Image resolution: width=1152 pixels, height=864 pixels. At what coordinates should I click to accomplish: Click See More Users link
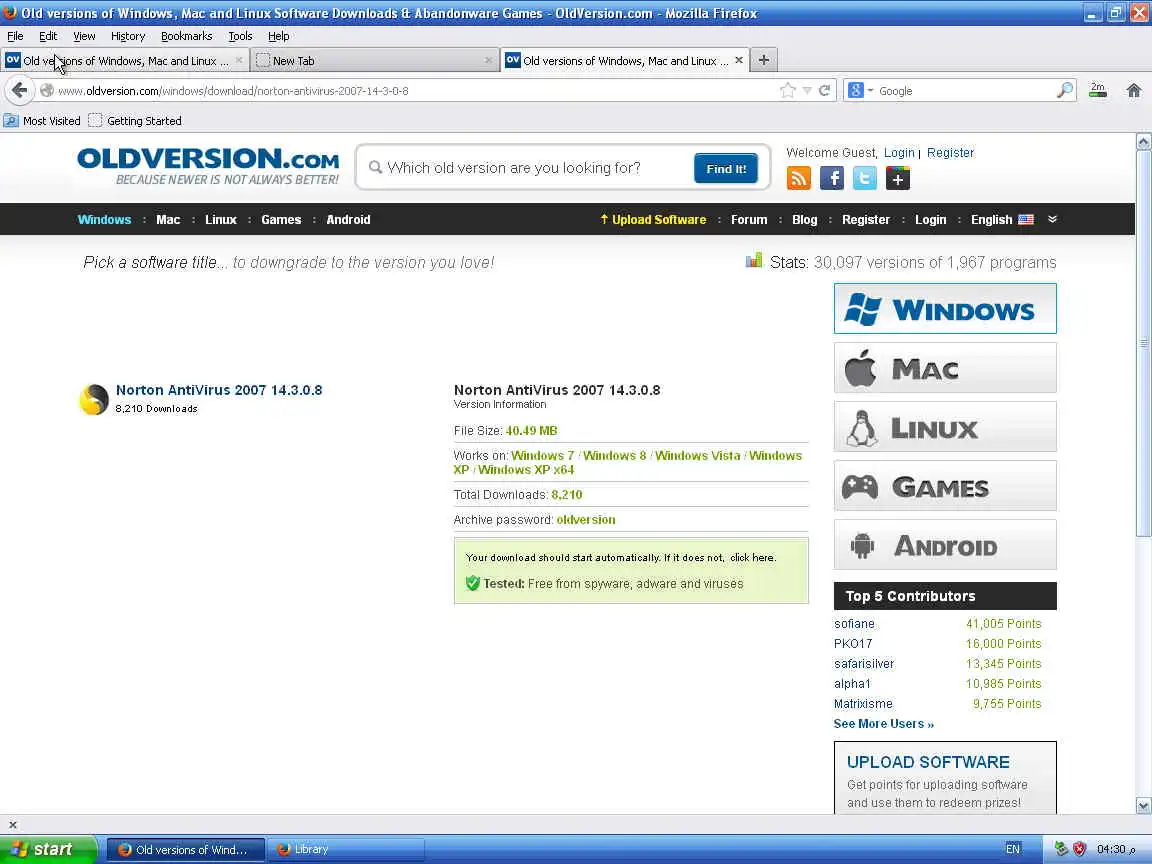(x=883, y=724)
